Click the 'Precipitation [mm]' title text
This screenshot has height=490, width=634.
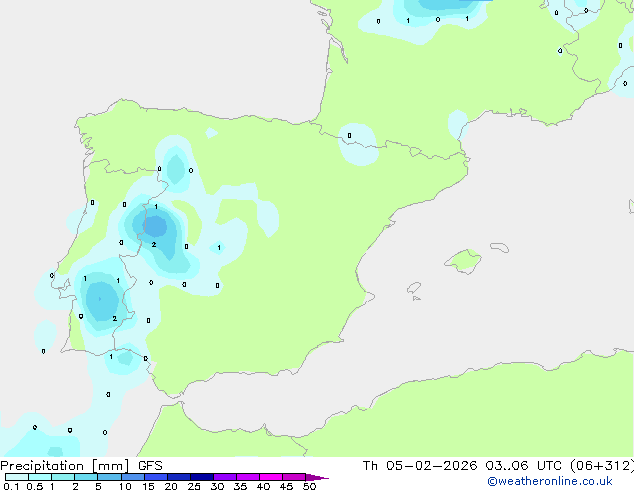tap(65, 466)
